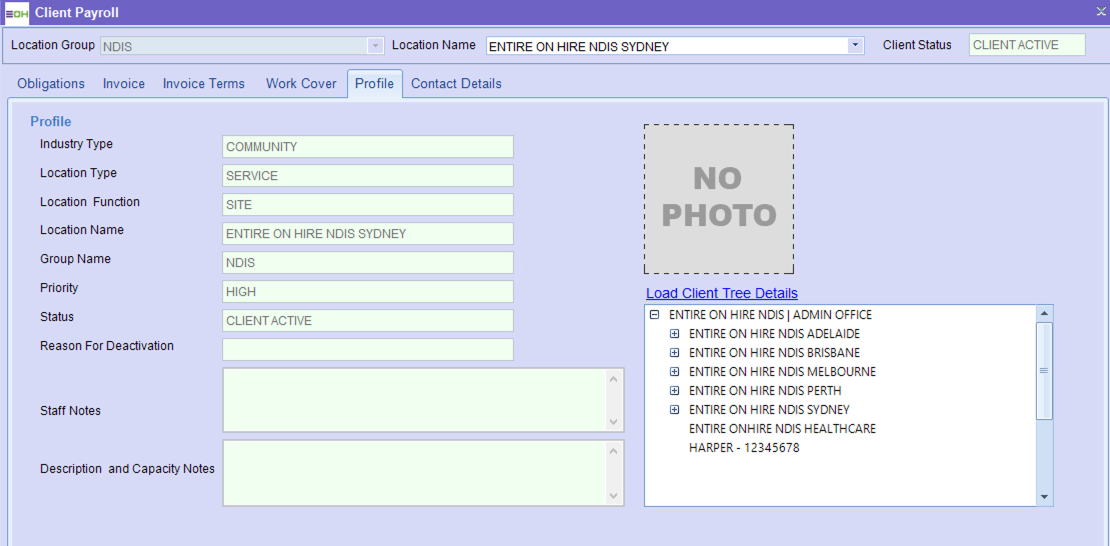Expand the ENTIRE ON HIRE NDIS MELBOURNE node
Viewport: 1110px width, 546px height.
675,372
